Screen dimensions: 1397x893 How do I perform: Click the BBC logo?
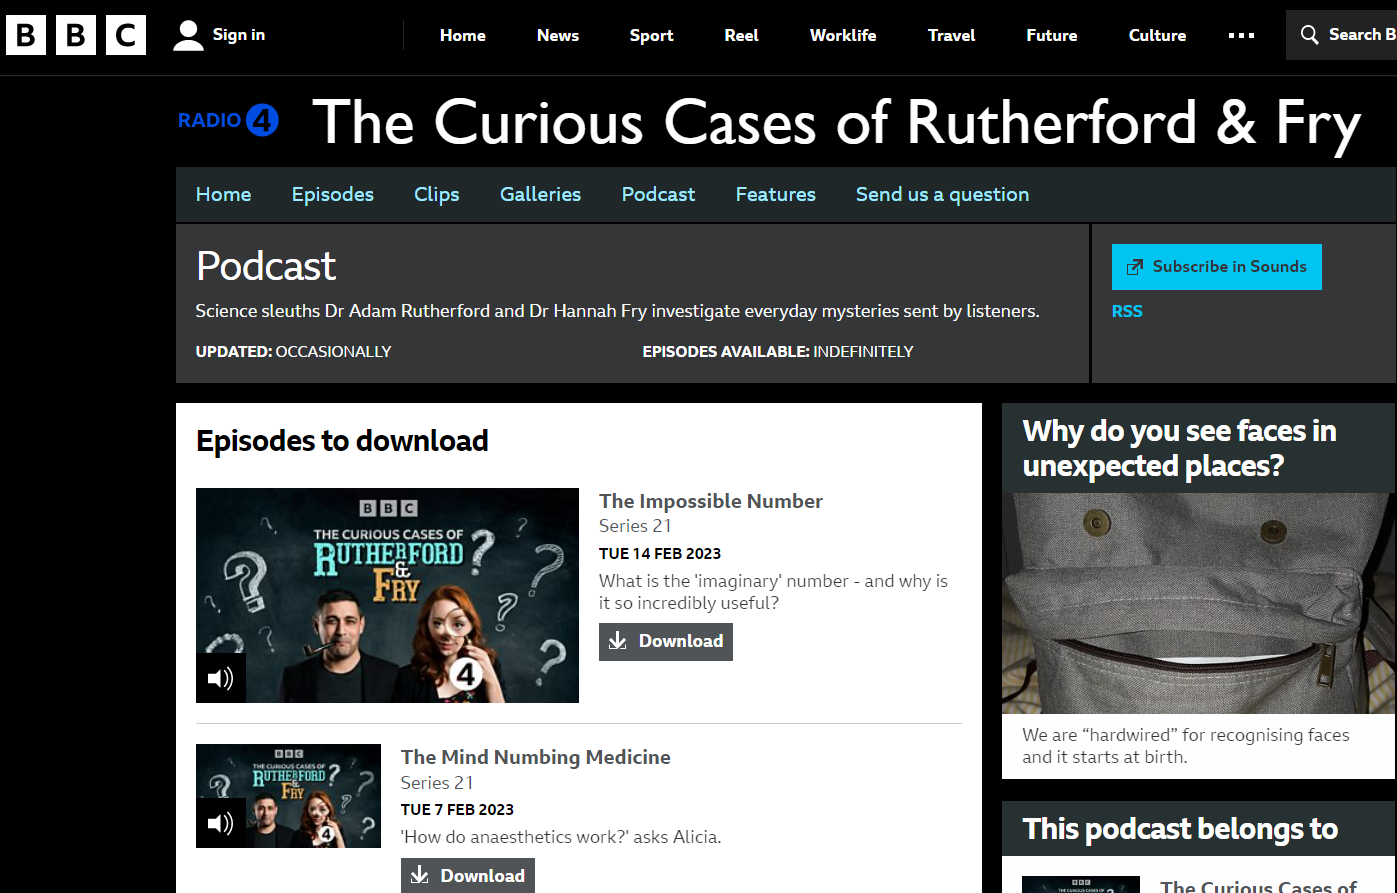76,35
